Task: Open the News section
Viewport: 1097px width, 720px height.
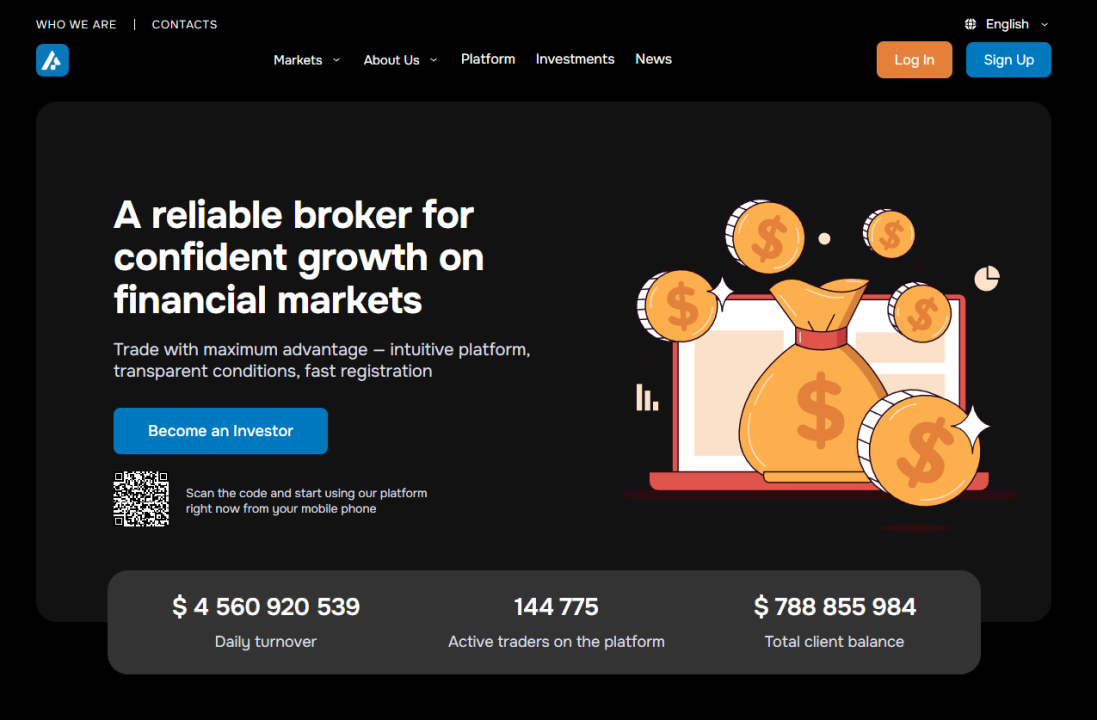Action: coord(653,59)
